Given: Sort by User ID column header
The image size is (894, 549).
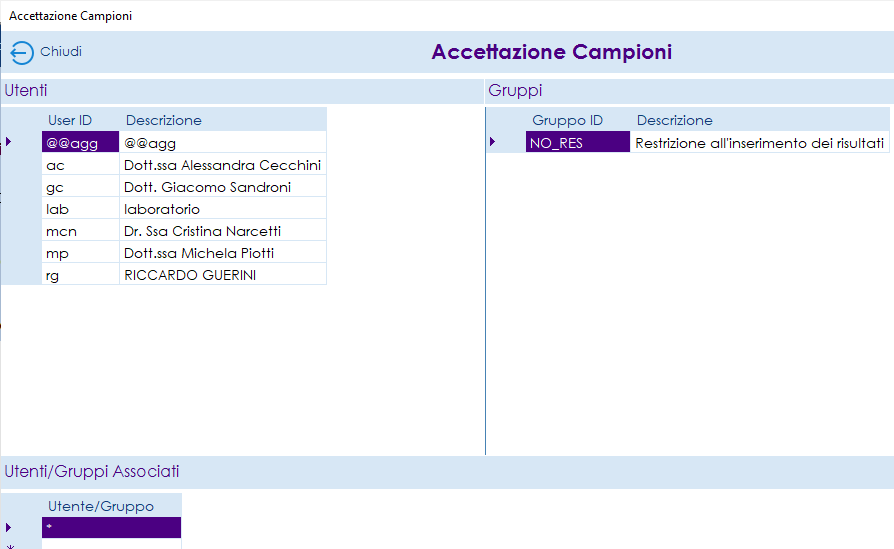Looking at the screenshot, I should pos(80,120).
